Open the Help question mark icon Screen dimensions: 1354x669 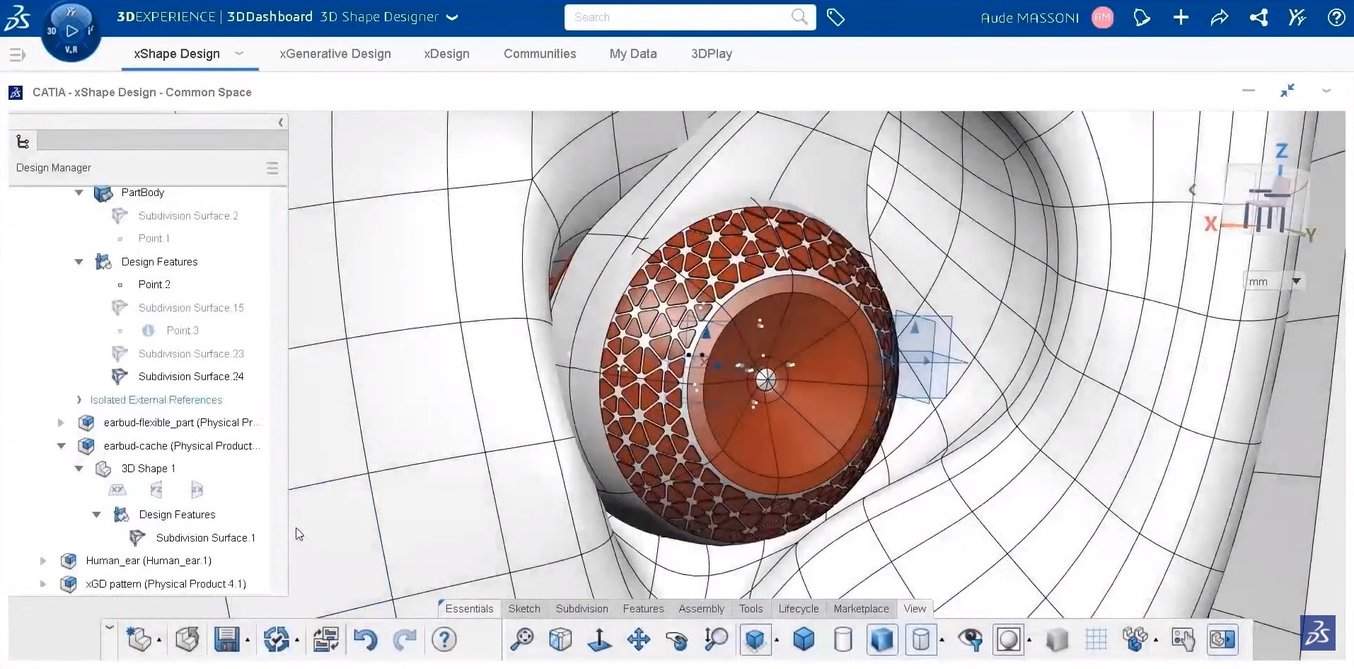click(443, 638)
